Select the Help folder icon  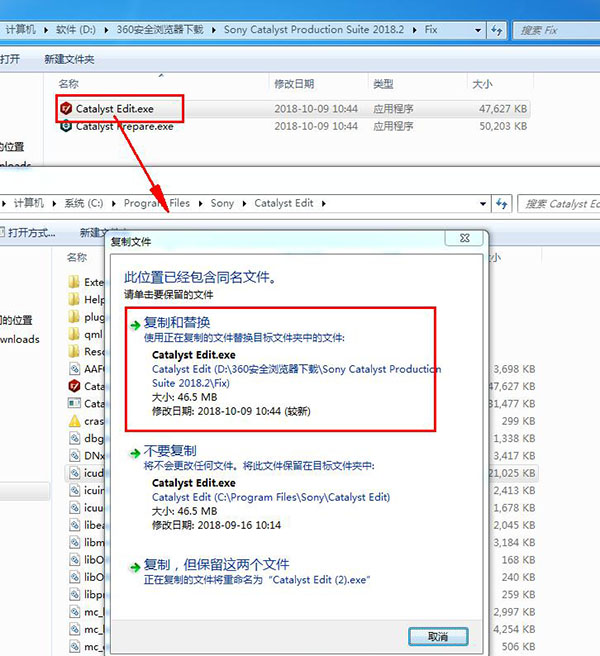74,299
